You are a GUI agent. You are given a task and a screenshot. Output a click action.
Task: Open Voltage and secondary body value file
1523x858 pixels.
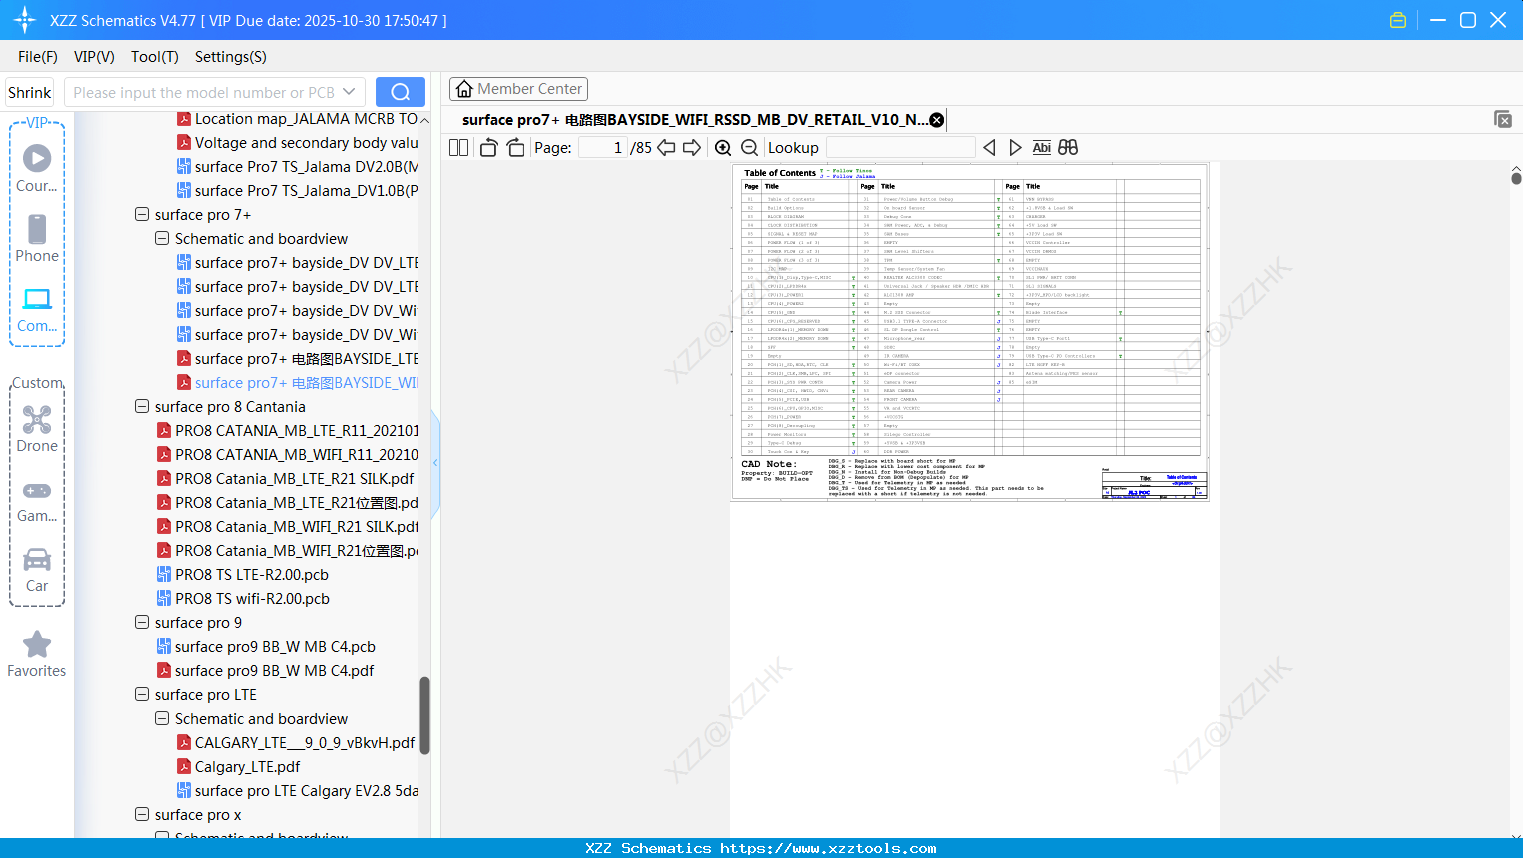297,142
